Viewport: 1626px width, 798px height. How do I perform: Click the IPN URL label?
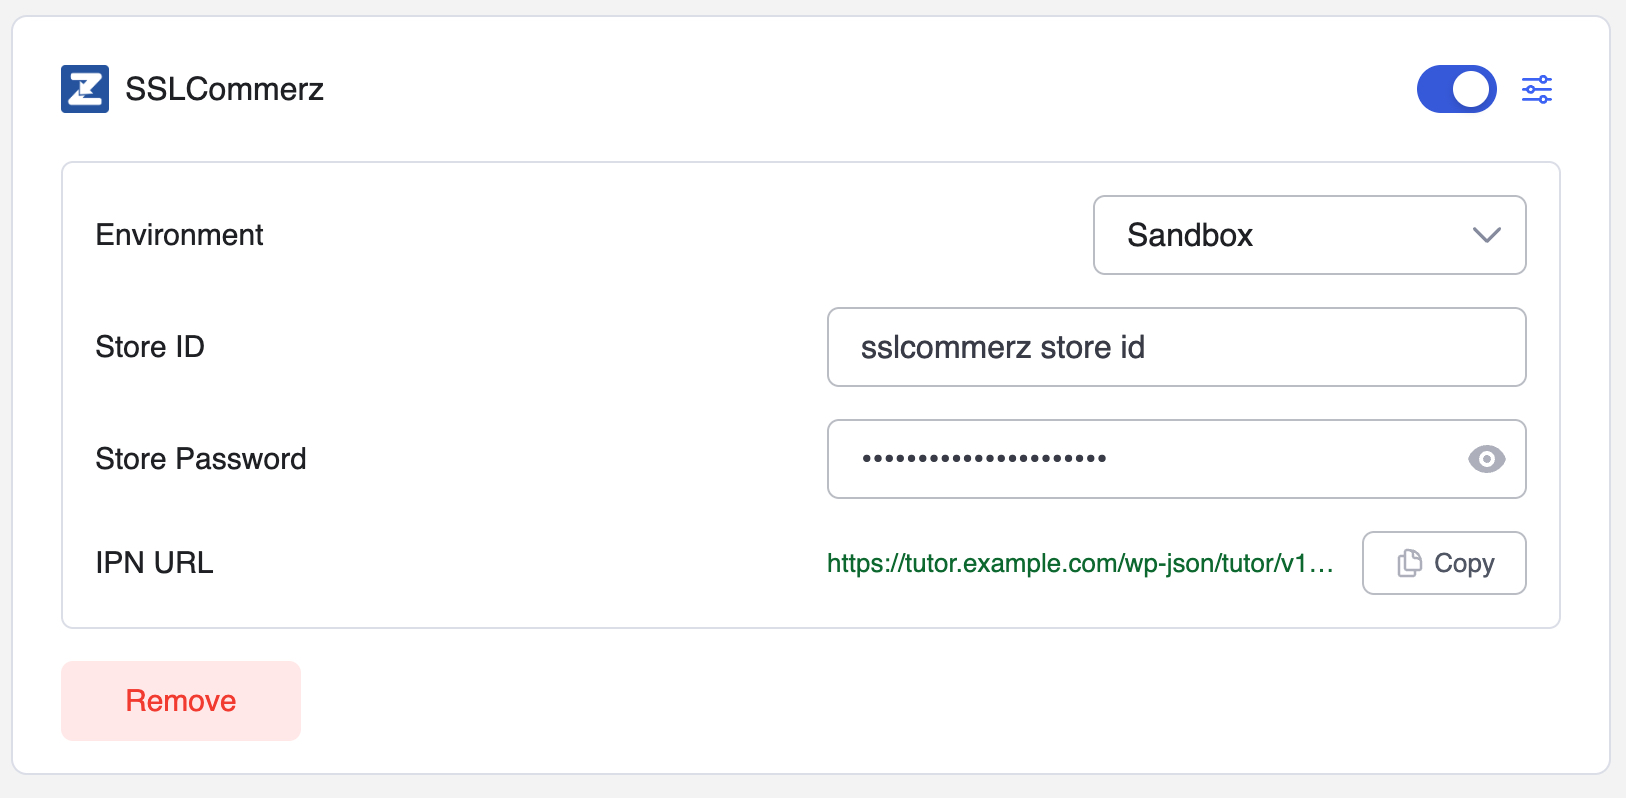(154, 563)
